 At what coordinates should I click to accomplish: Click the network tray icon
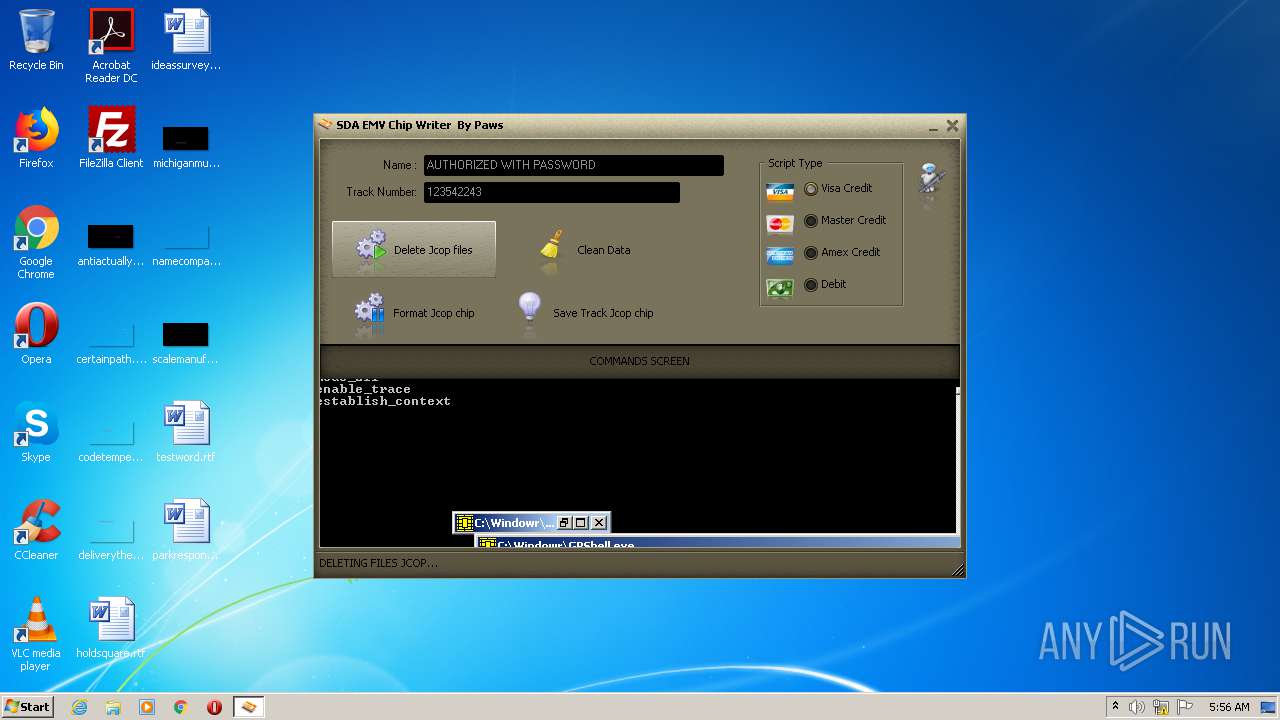coord(1161,707)
